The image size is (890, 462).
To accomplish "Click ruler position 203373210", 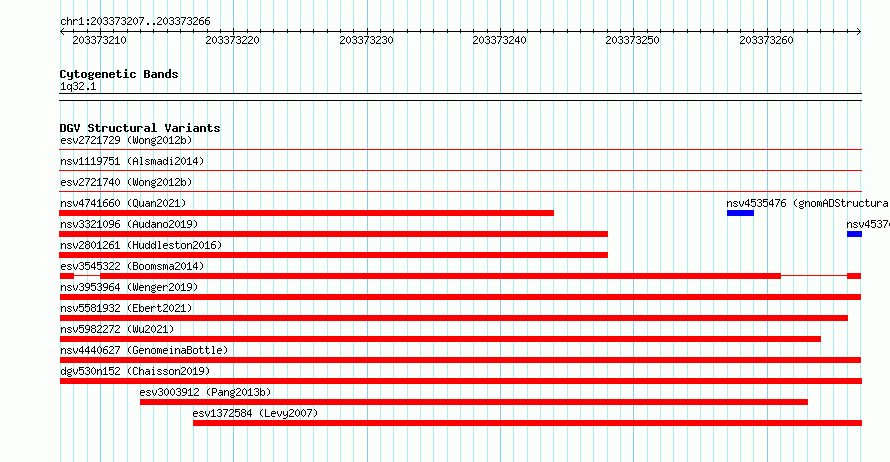I will point(99,40).
